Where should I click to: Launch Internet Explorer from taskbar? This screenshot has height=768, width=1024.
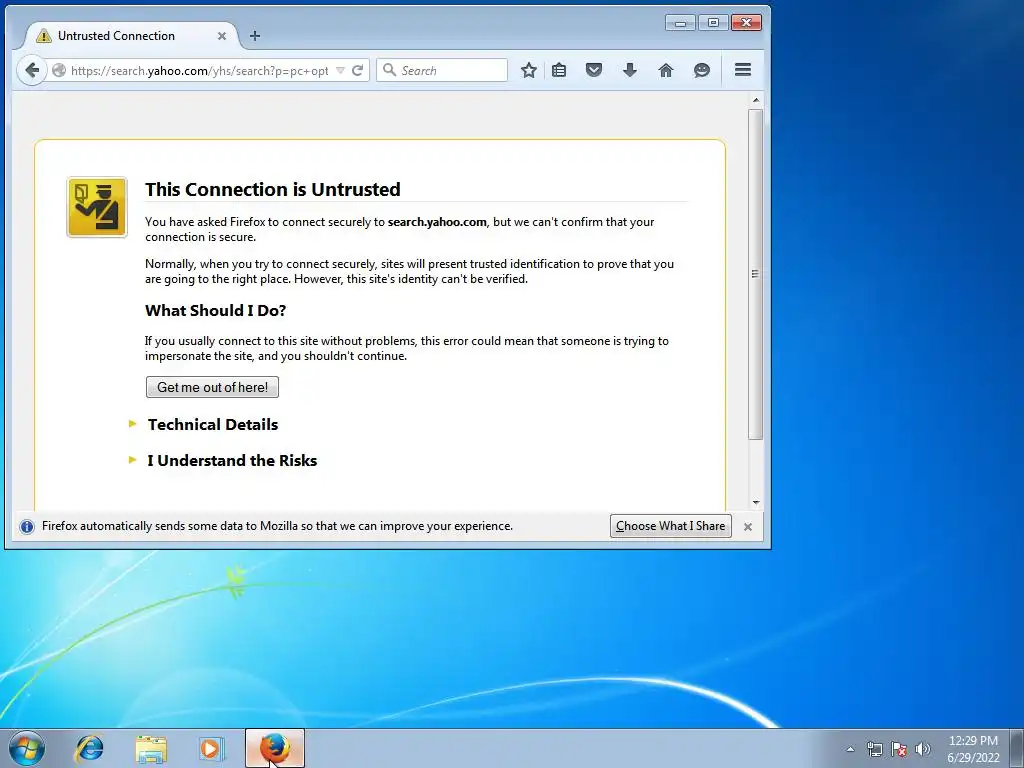[89, 748]
